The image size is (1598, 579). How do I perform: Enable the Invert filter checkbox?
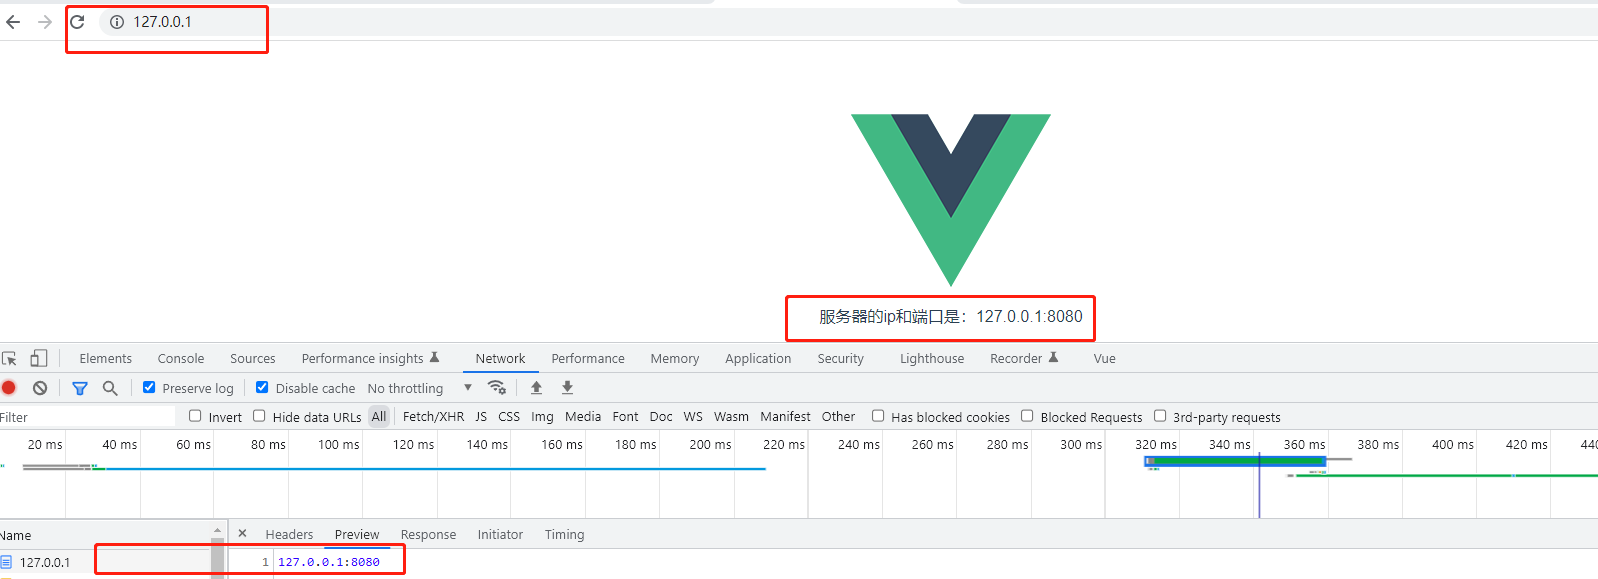coord(195,416)
